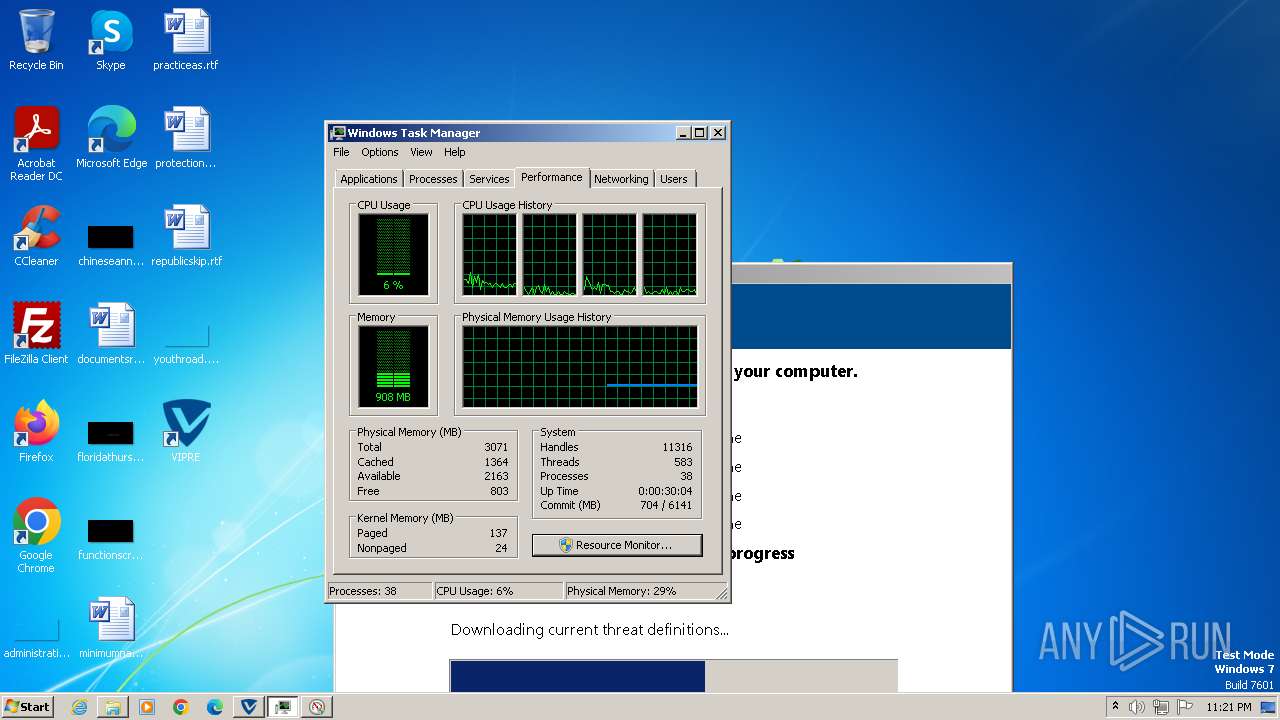Click the Resource Monitor... button
Screen dimensions: 1280x720
coord(617,545)
